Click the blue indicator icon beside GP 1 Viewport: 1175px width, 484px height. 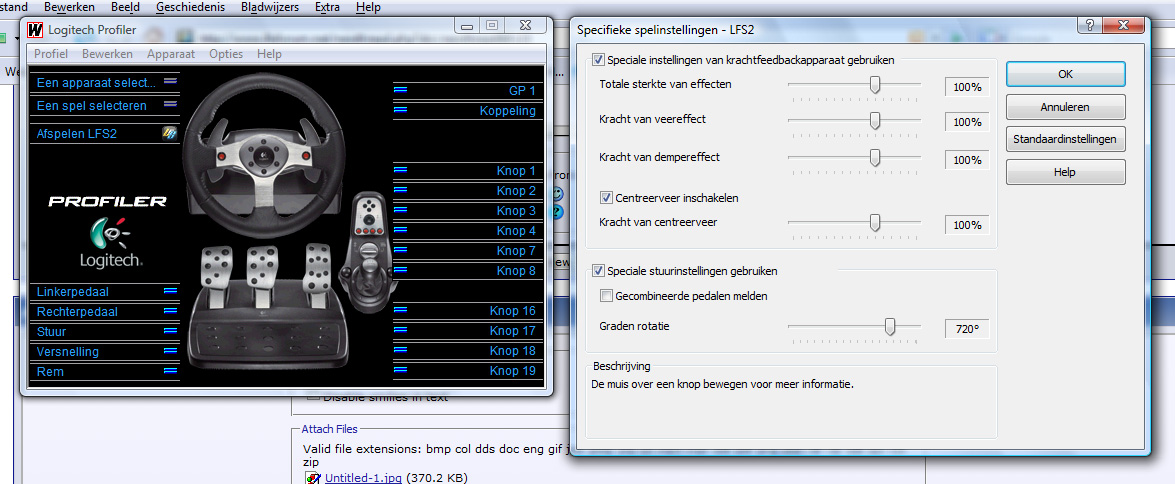coord(400,91)
